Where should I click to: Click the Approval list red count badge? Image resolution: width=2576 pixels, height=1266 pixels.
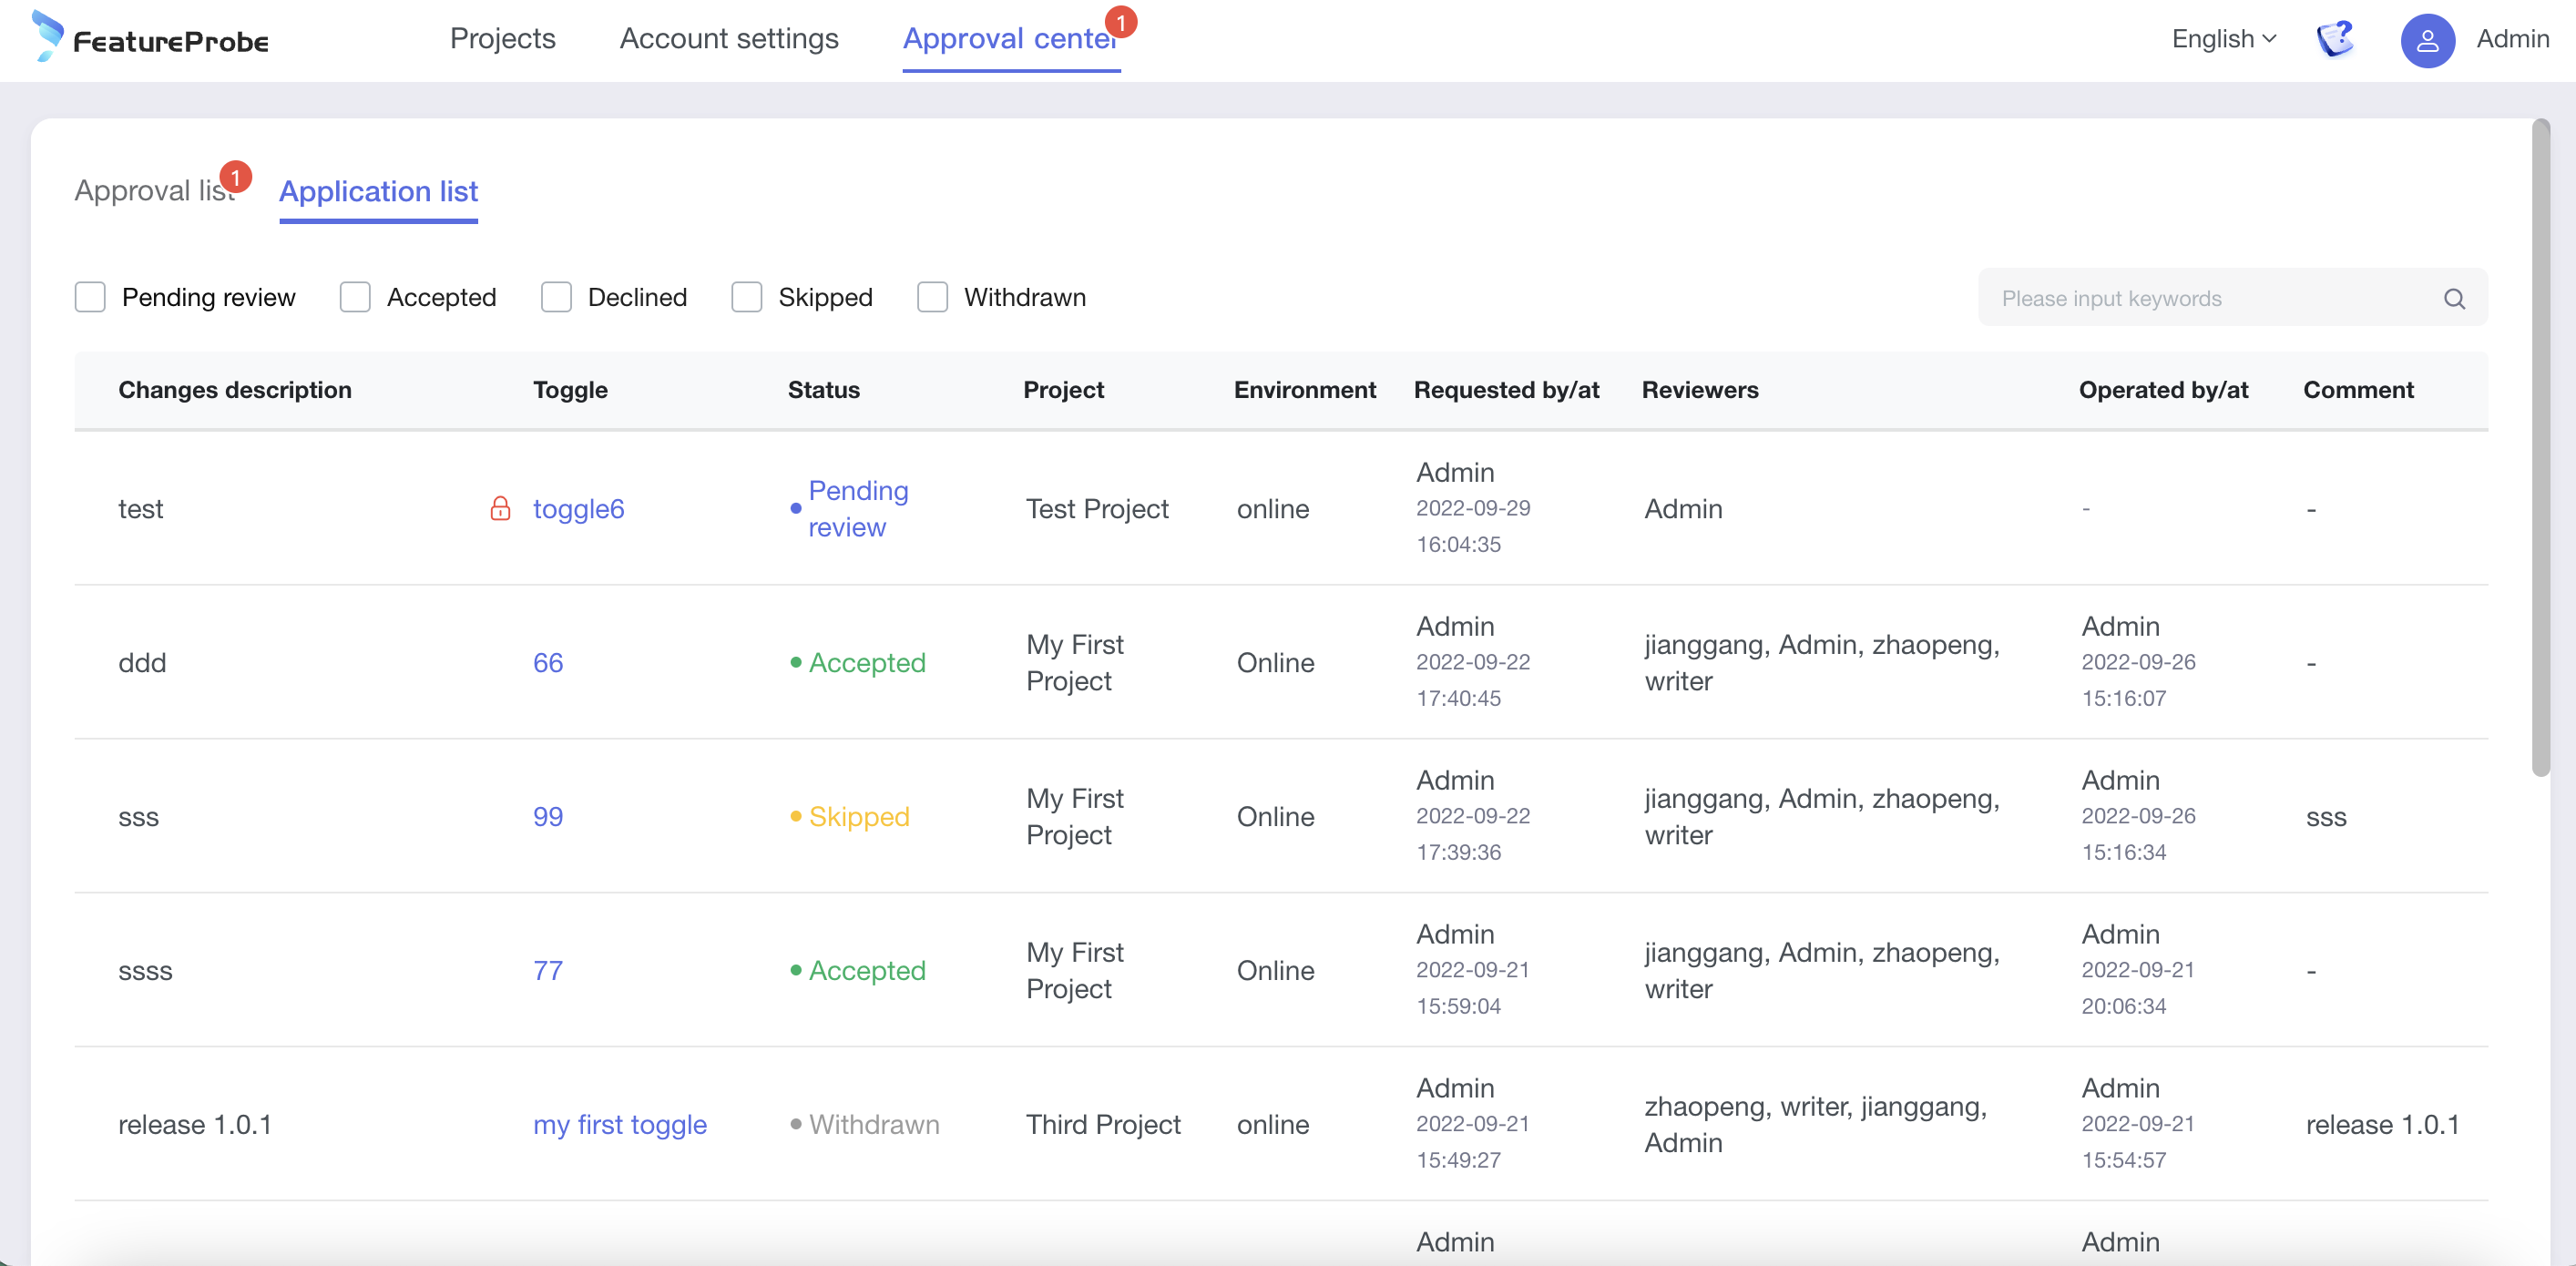236,177
